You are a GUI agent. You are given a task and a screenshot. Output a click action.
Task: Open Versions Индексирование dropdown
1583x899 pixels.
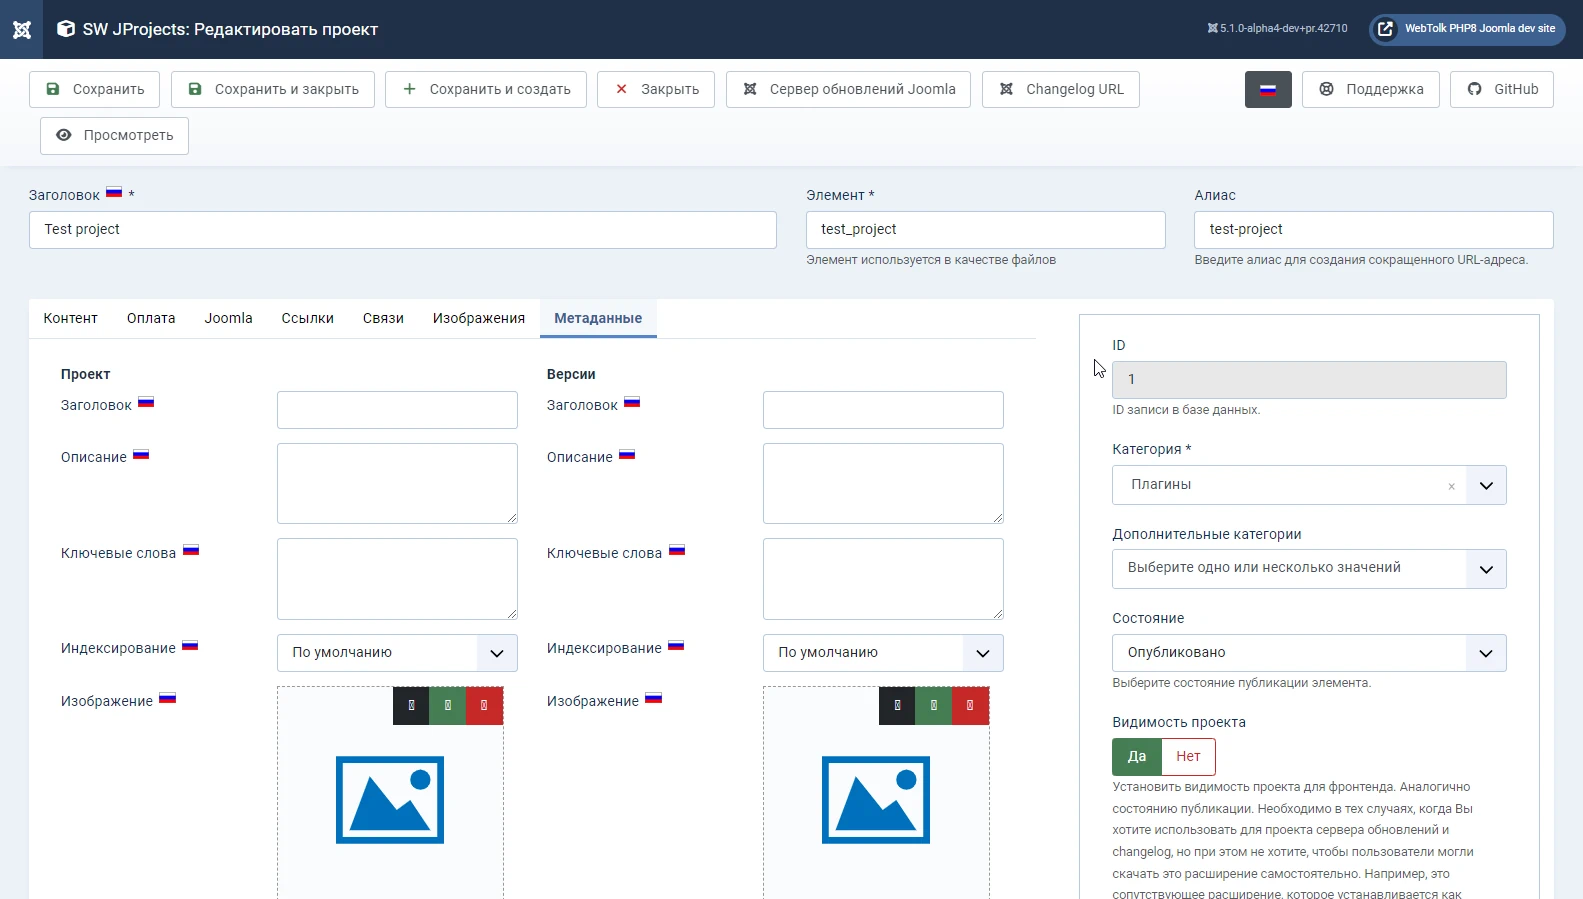point(883,653)
